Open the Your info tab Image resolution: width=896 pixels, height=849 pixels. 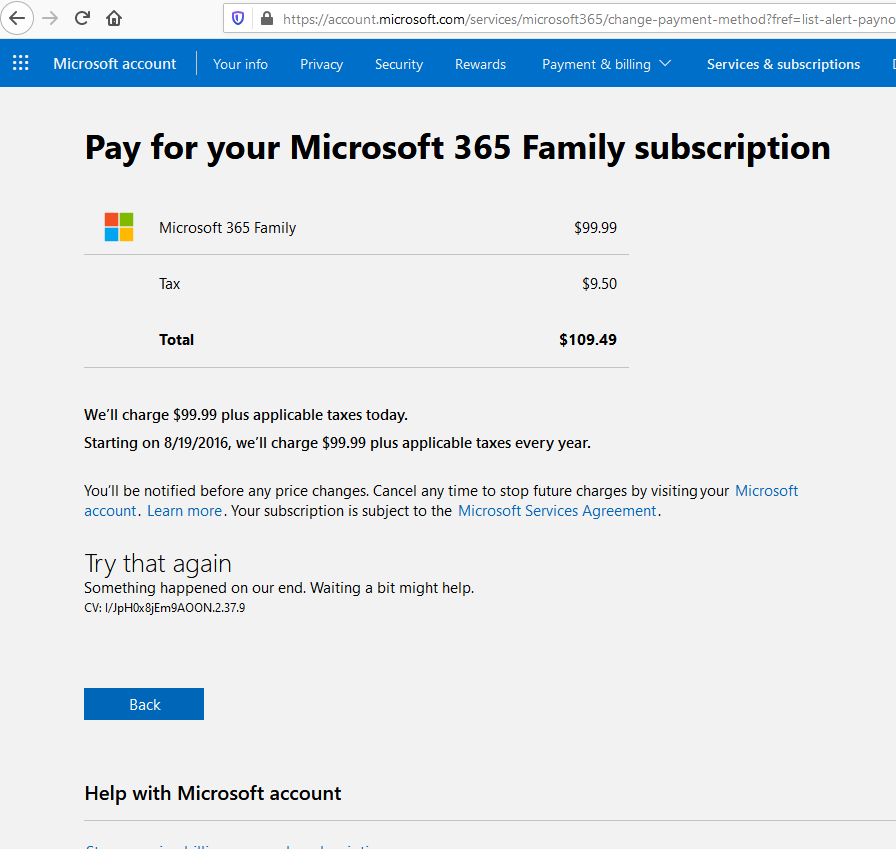coord(240,64)
